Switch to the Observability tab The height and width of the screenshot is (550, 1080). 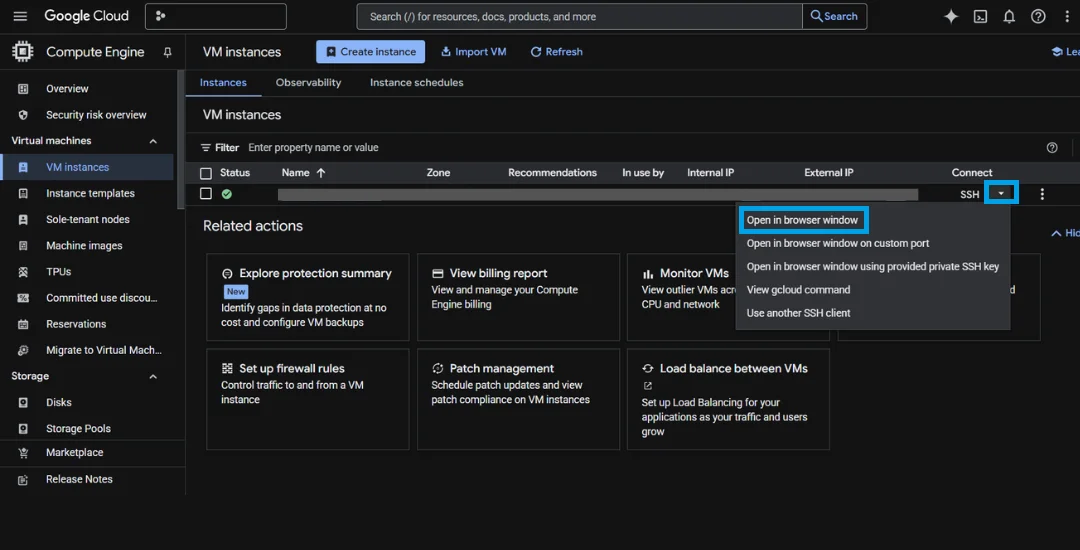[x=309, y=83]
